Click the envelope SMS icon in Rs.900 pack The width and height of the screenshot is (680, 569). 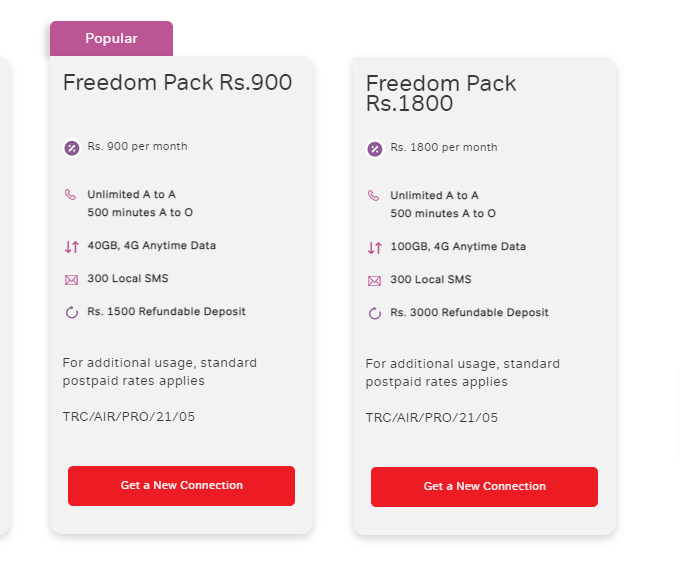(x=72, y=280)
